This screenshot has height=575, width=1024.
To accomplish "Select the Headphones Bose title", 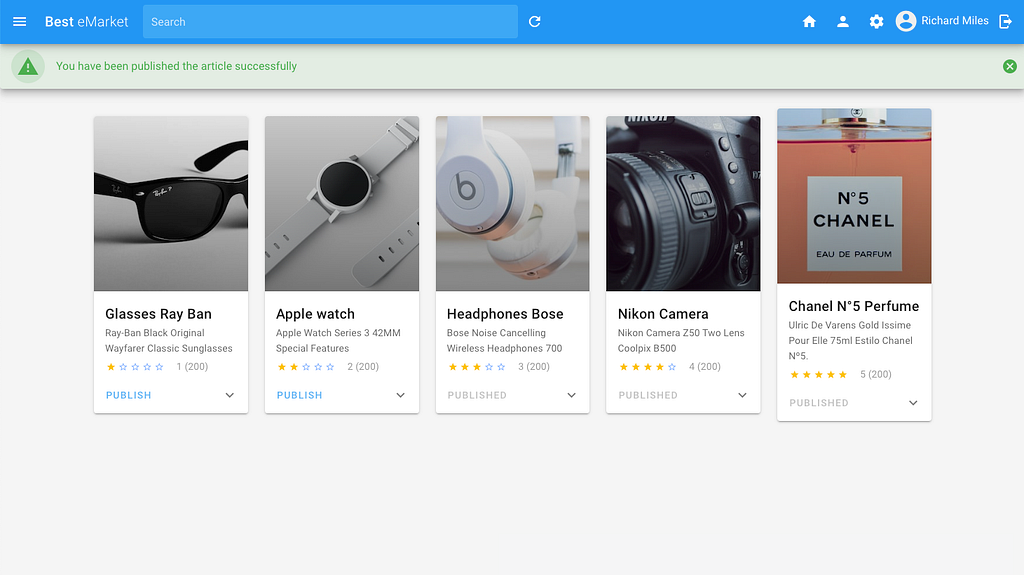I will coord(505,314).
